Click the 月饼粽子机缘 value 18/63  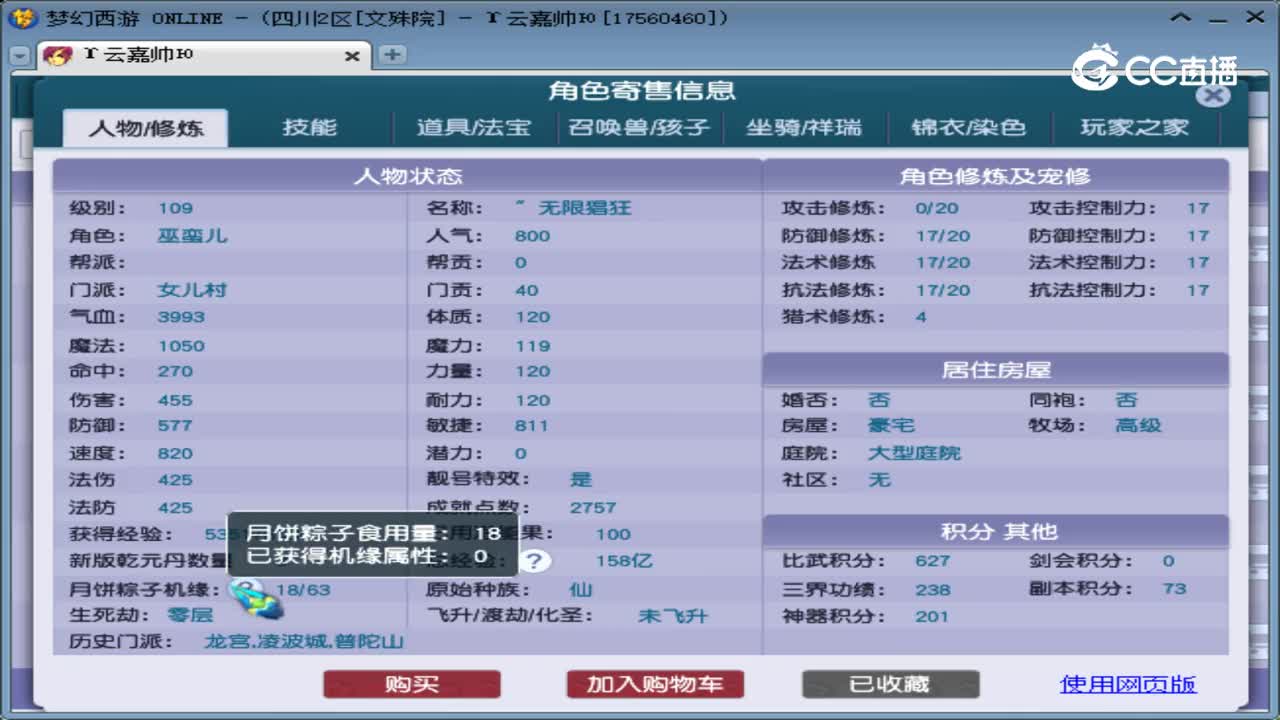303,590
